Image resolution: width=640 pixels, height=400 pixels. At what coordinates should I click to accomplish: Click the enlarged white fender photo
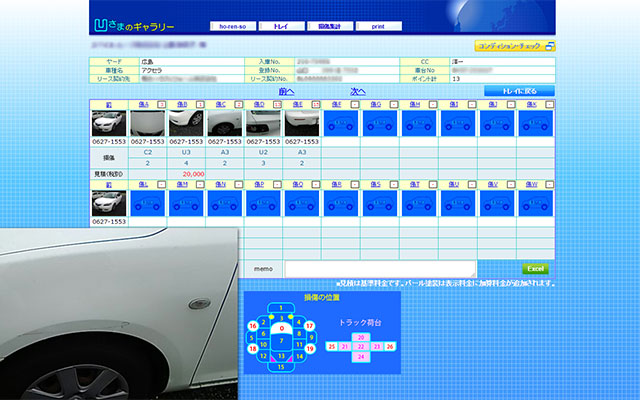point(119,313)
